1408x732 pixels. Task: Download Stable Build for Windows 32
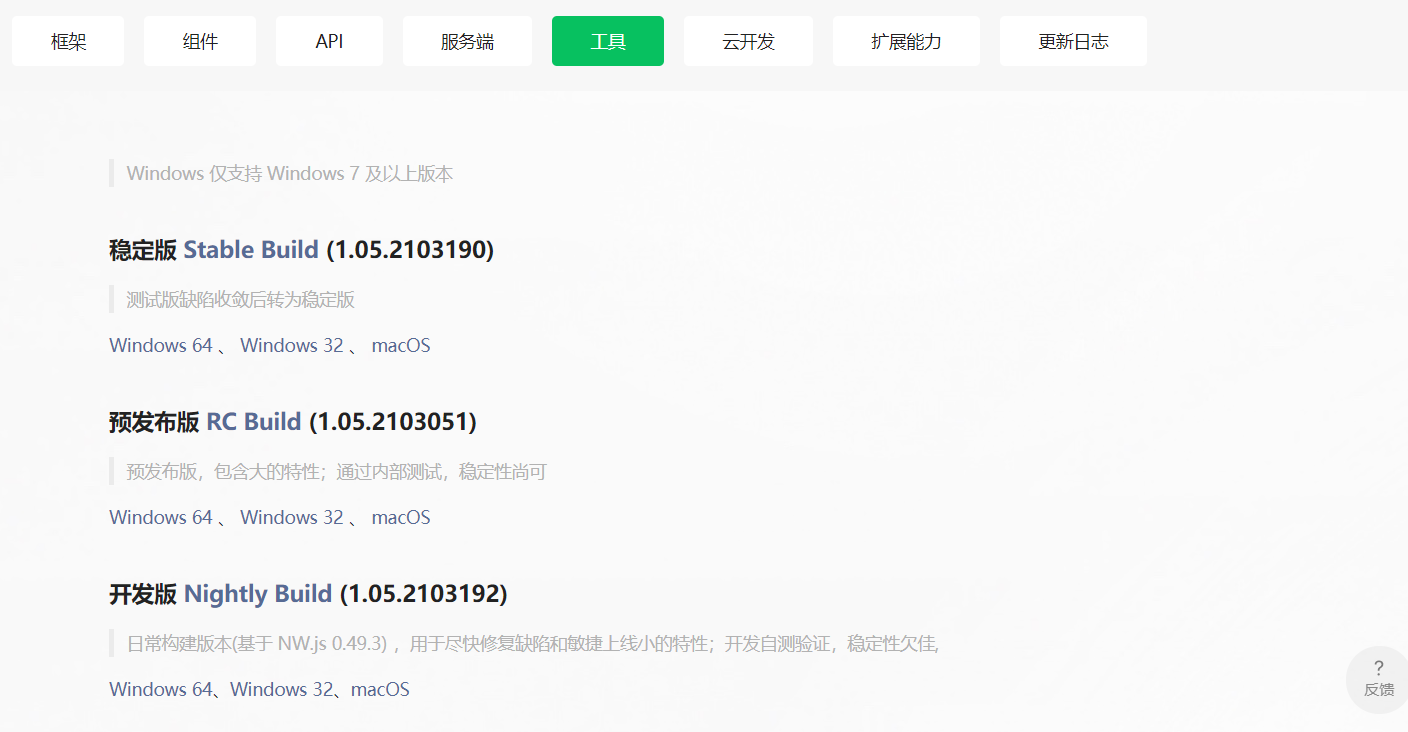(x=292, y=345)
